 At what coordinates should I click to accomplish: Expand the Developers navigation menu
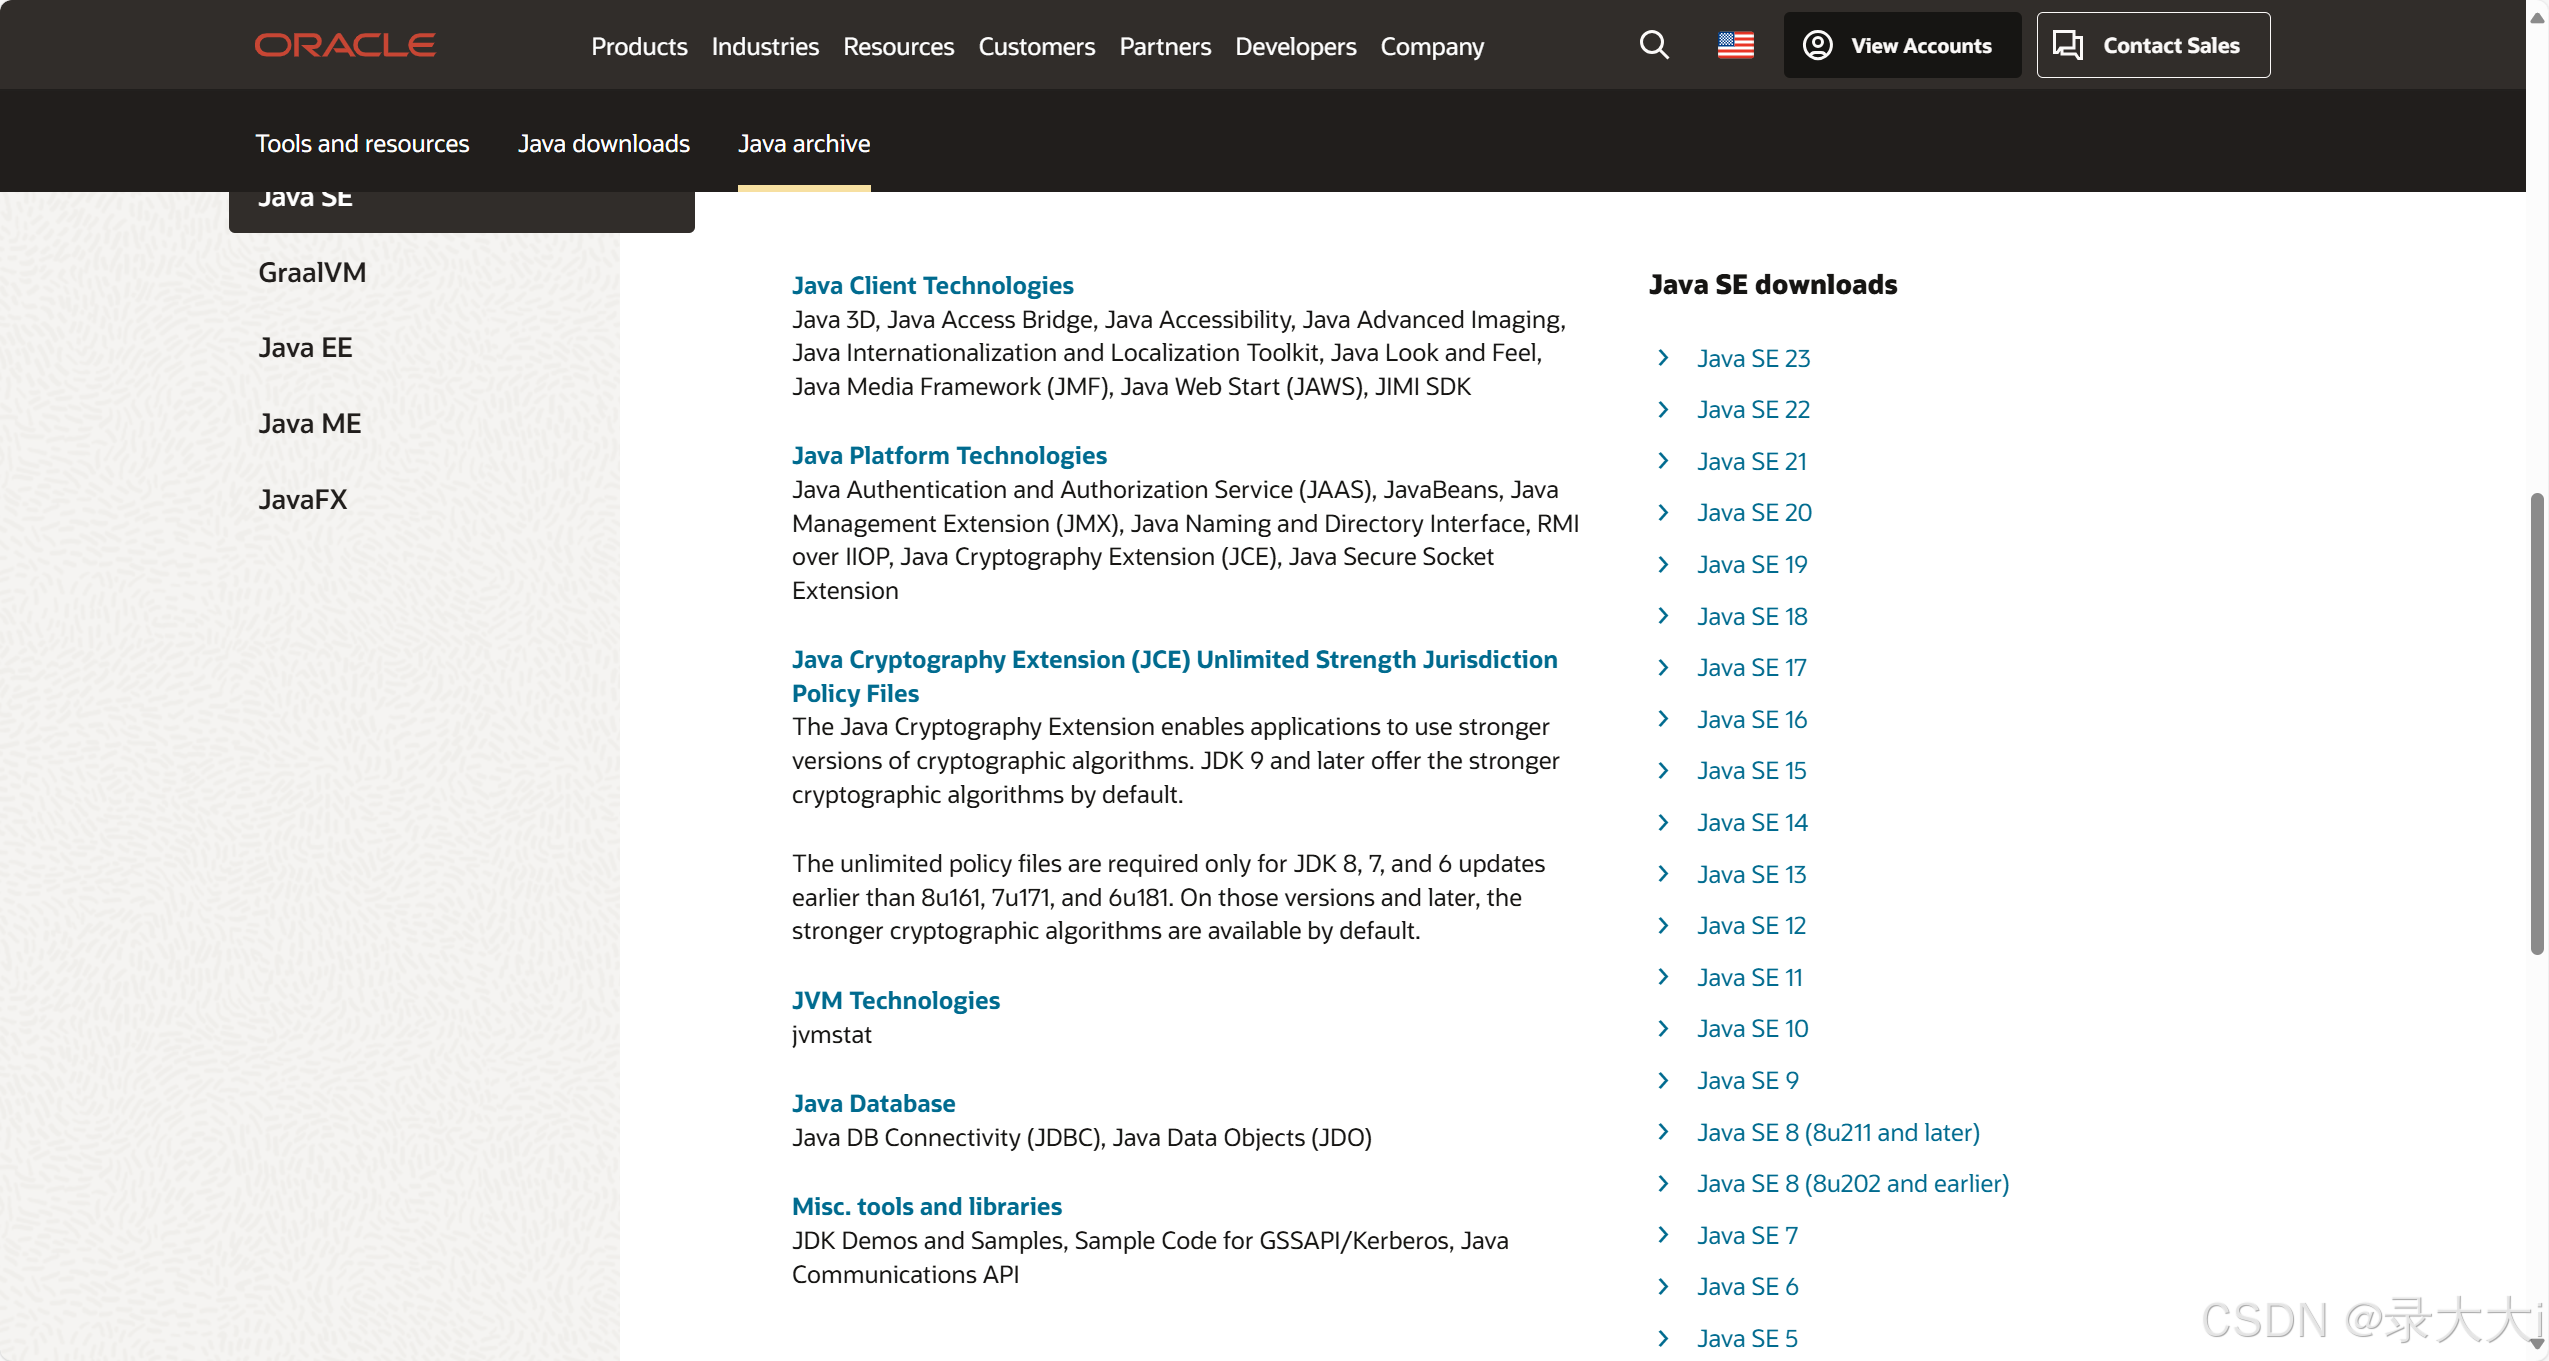[x=1295, y=46]
